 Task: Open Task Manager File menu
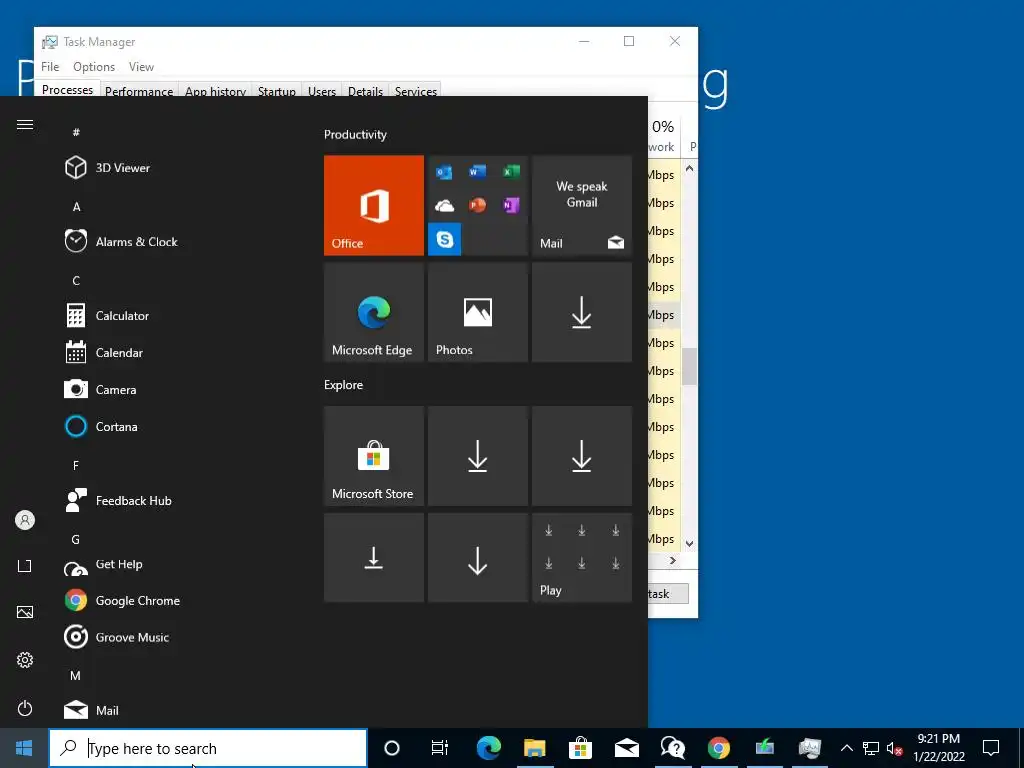(50, 67)
